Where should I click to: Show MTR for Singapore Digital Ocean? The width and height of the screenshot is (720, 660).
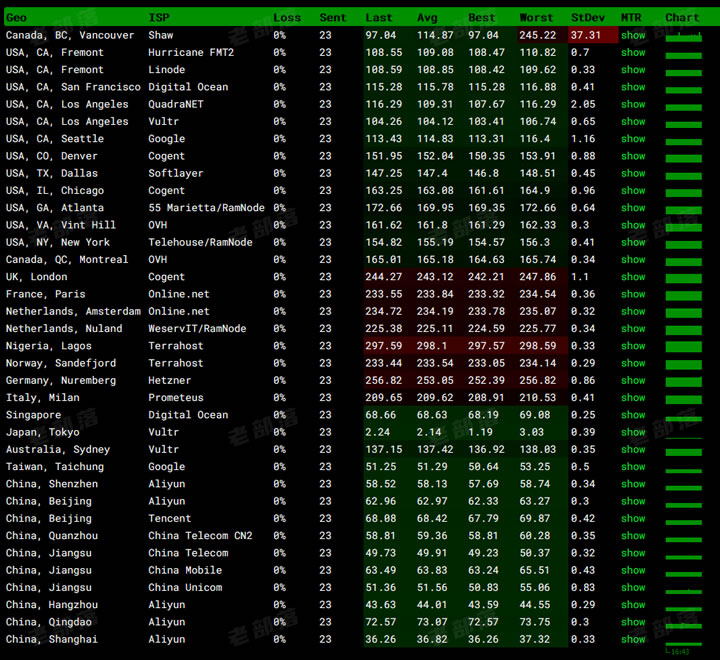coord(633,415)
